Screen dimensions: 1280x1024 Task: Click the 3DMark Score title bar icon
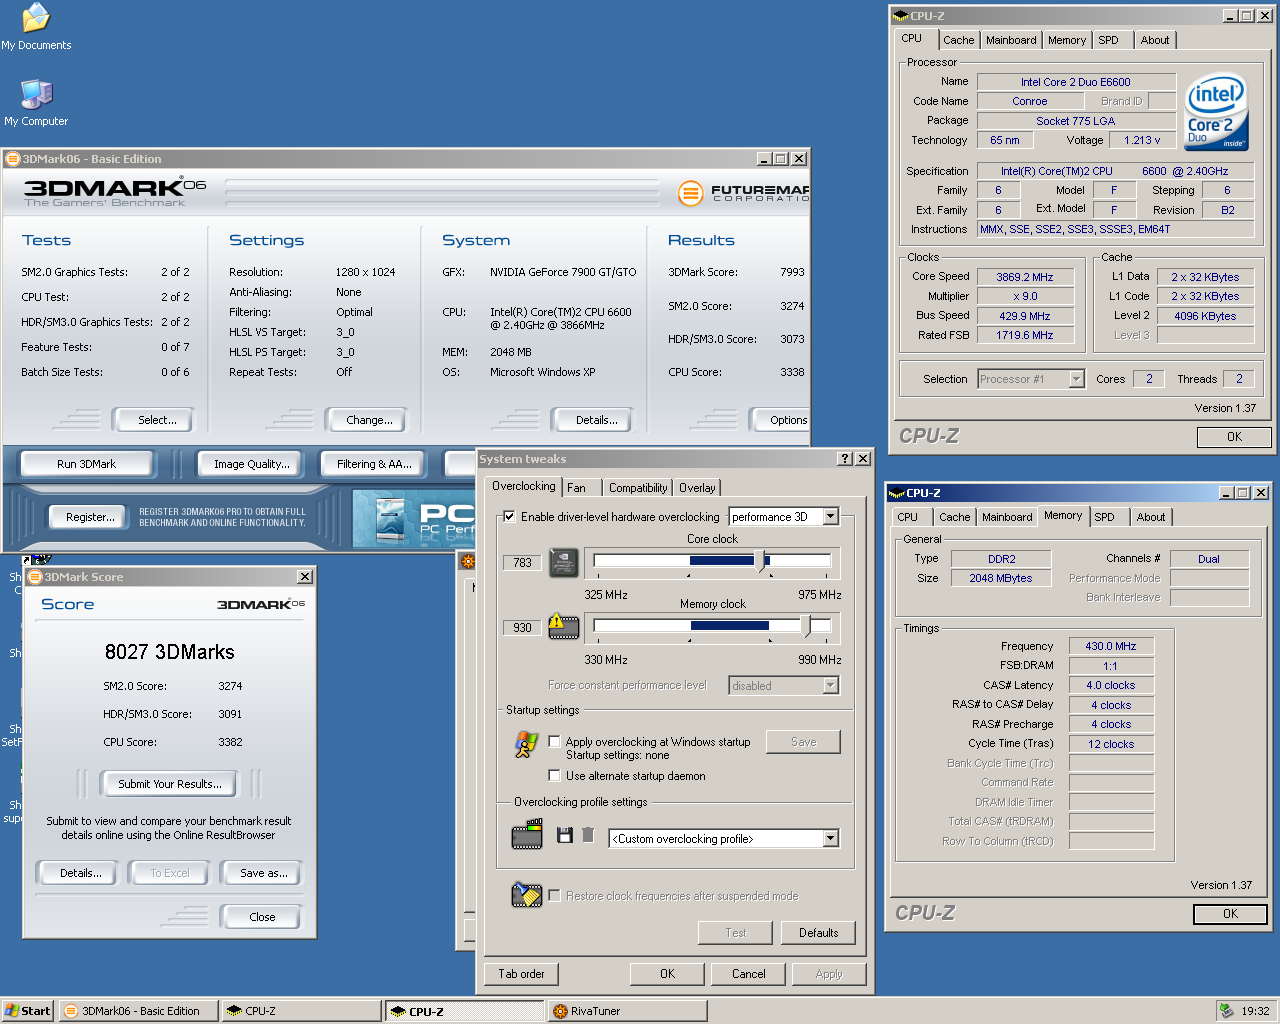35,577
